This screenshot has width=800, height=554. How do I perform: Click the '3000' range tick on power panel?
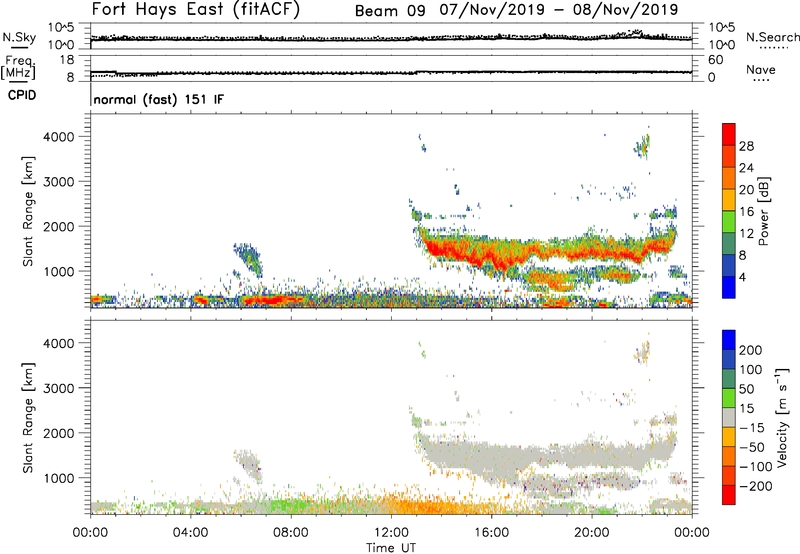point(58,182)
